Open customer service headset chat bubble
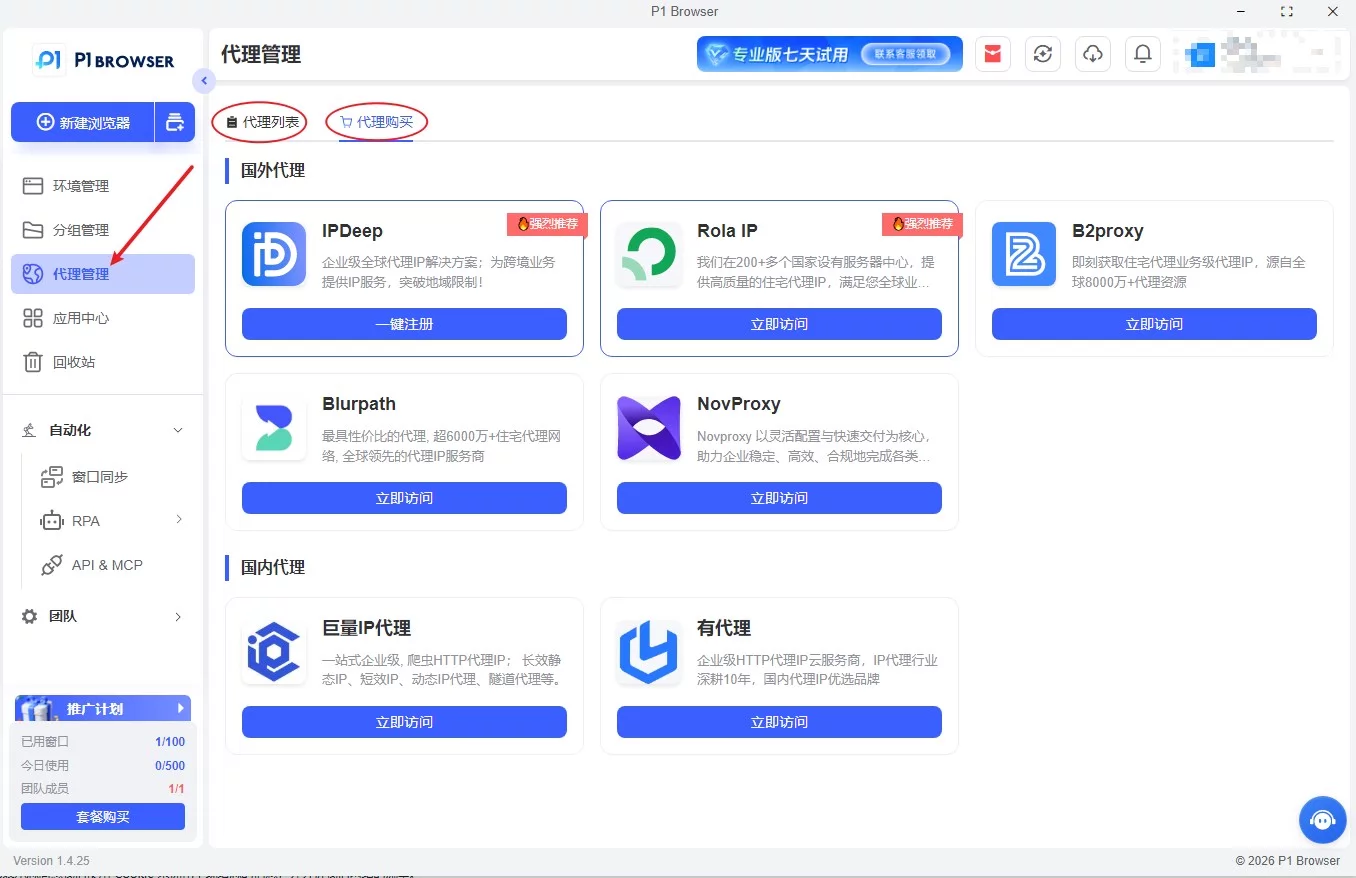The image size is (1356, 878). click(1323, 820)
